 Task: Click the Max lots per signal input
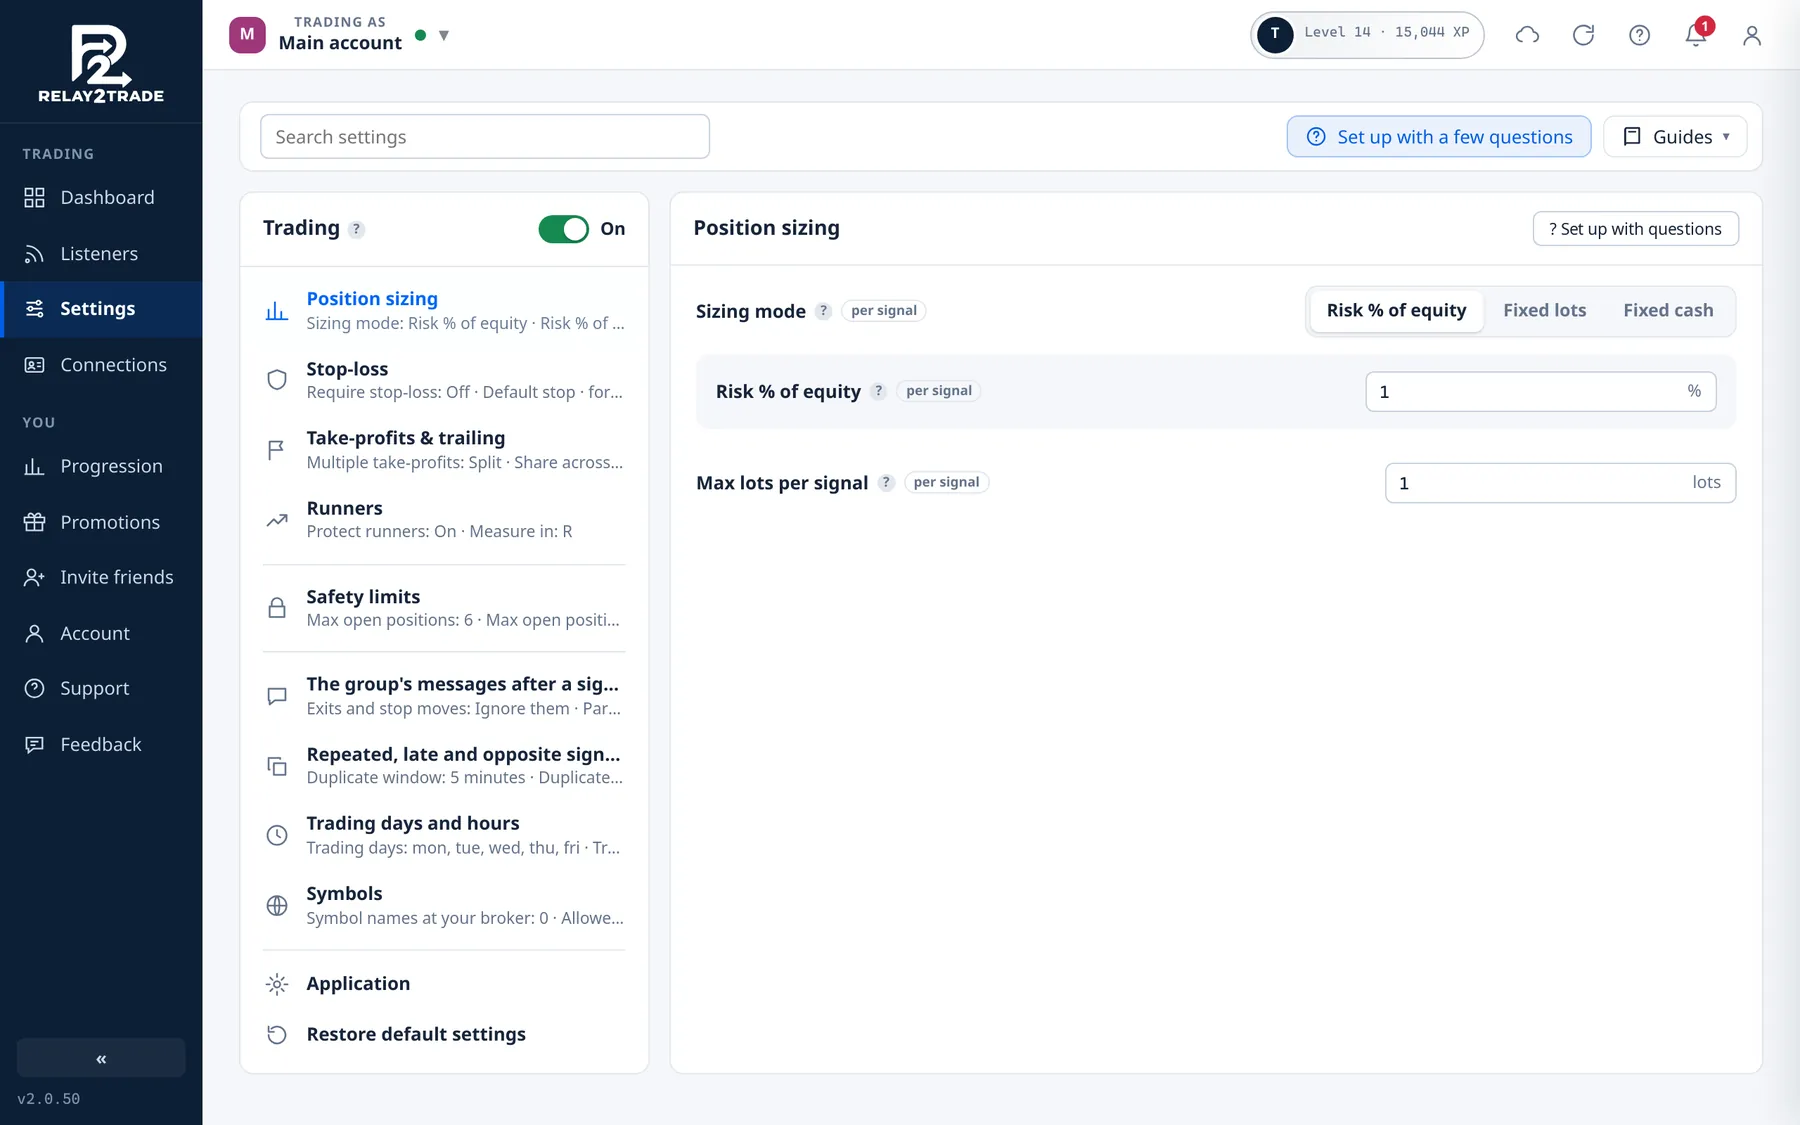click(x=1560, y=483)
